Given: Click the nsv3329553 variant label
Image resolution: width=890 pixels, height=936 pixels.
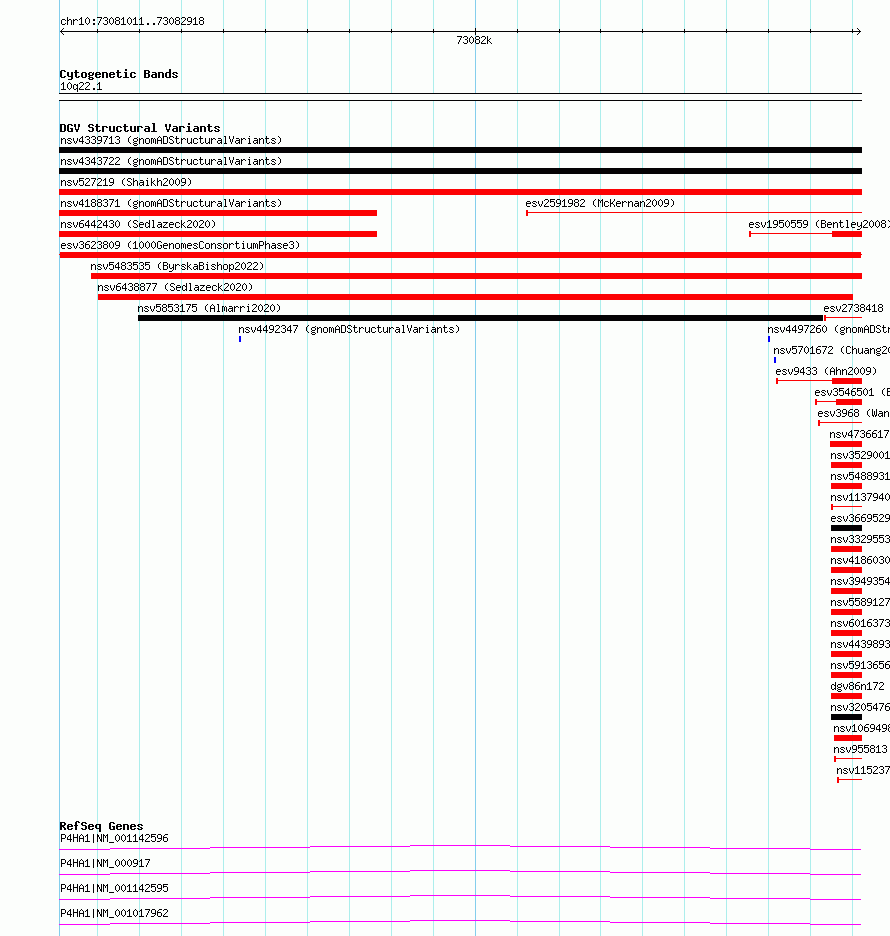Looking at the screenshot, I should [860, 539].
